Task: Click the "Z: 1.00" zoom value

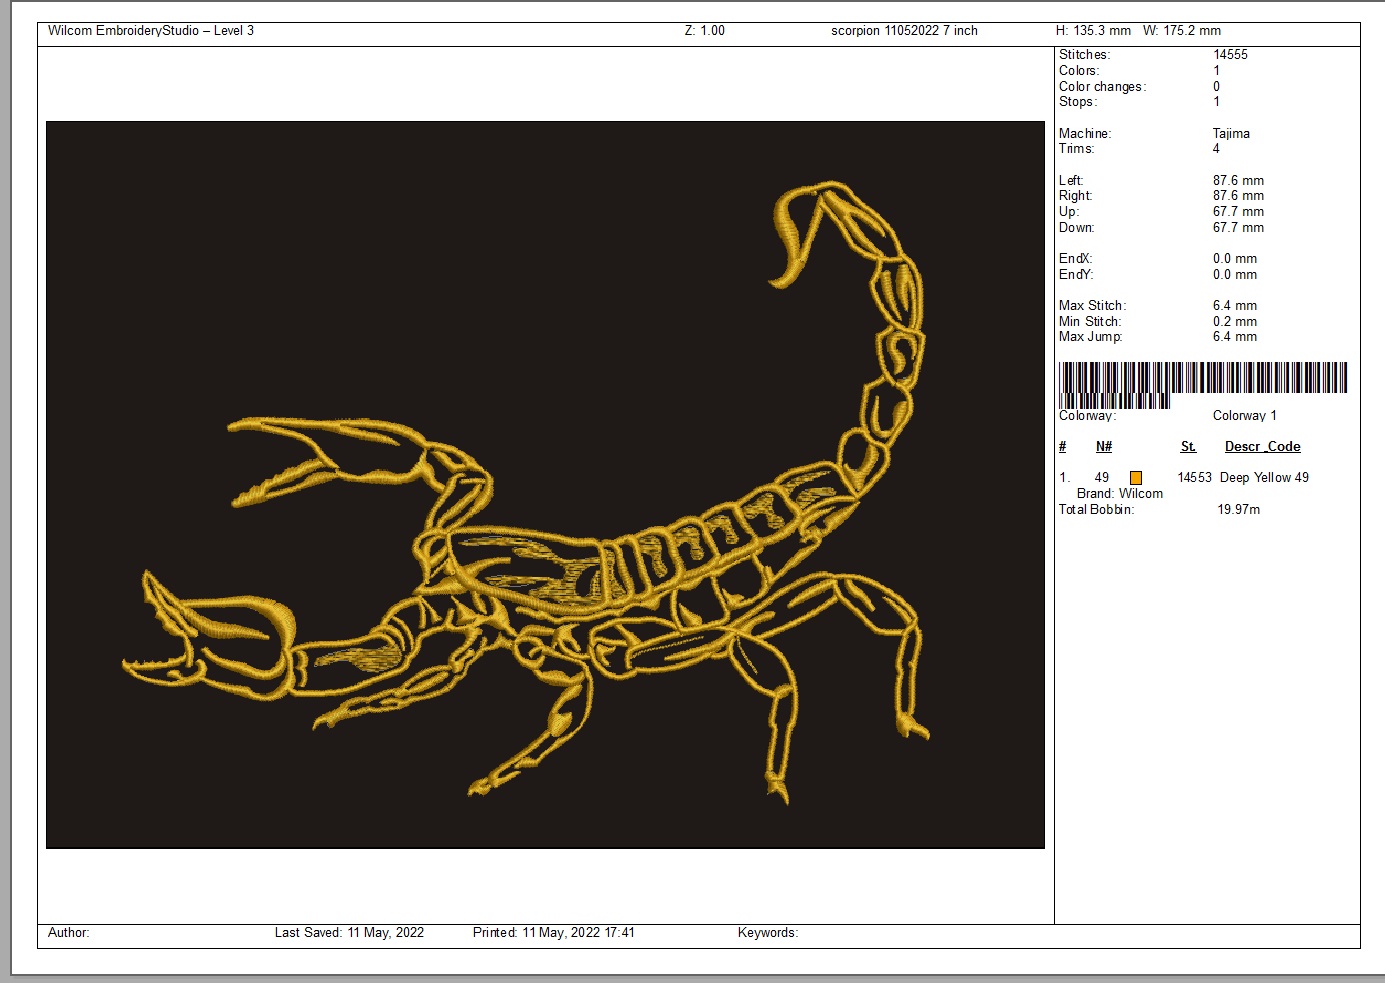Action: (705, 31)
